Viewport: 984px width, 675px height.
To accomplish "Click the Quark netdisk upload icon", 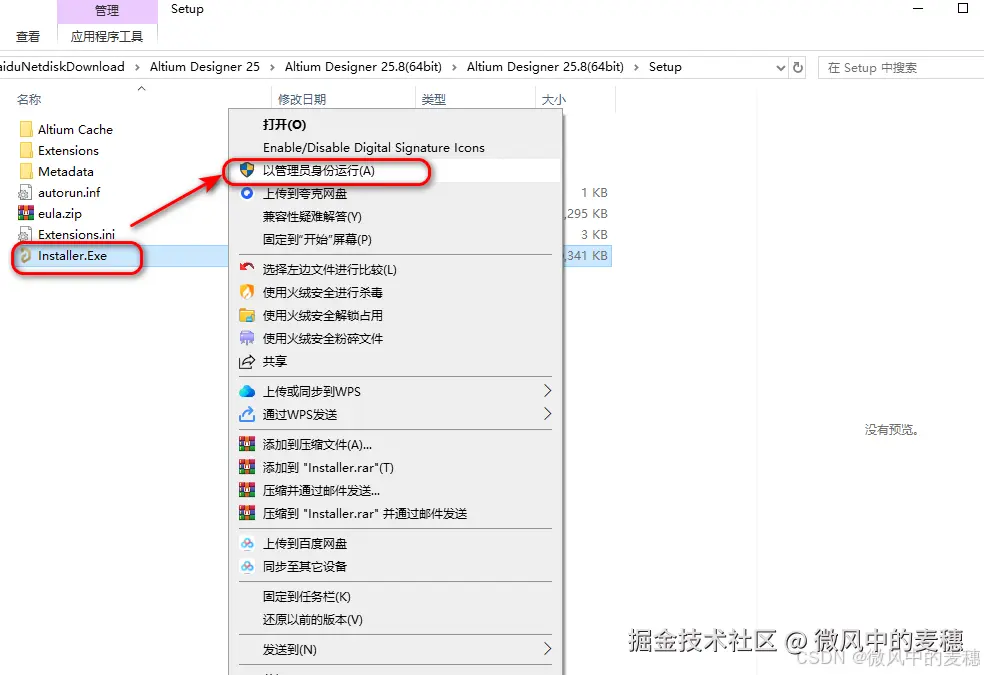I will click(247, 193).
